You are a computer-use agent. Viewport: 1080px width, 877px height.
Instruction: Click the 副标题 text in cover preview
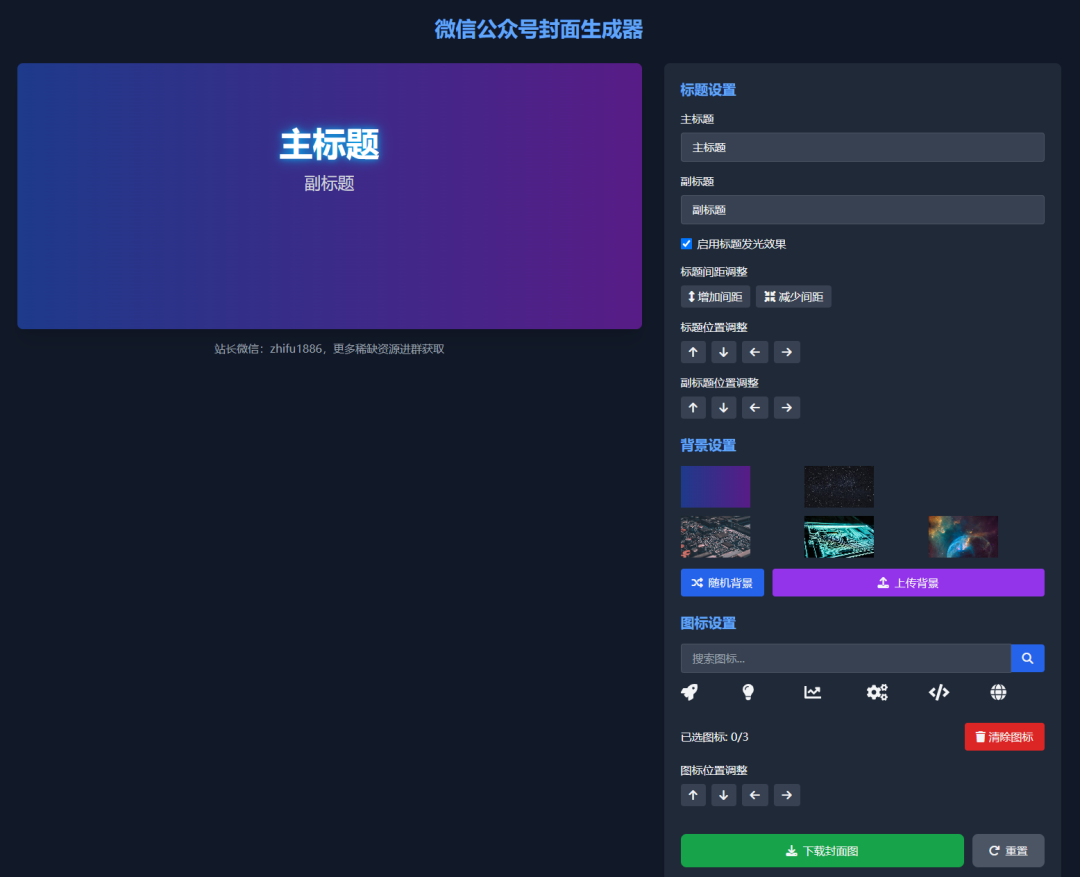click(329, 183)
